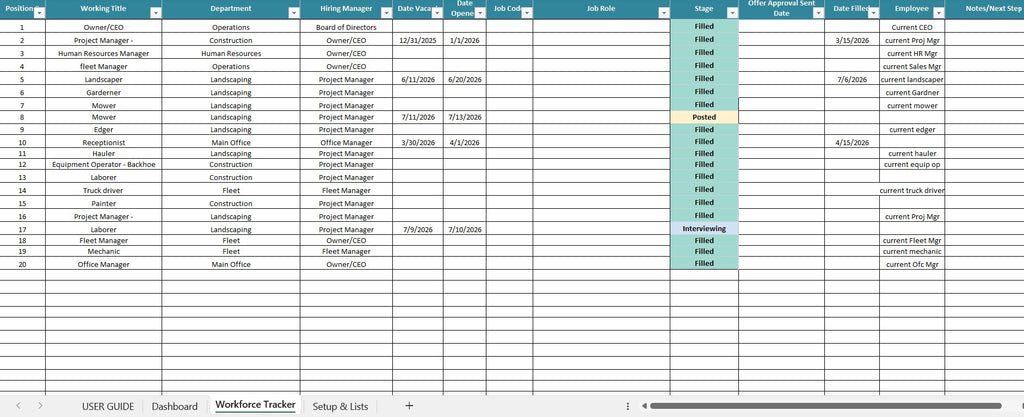The height and width of the screenshot is (417, 1024).
Task: Select the current HR Mgr cell
Action: pyautogui.click(x=912, y=54)
